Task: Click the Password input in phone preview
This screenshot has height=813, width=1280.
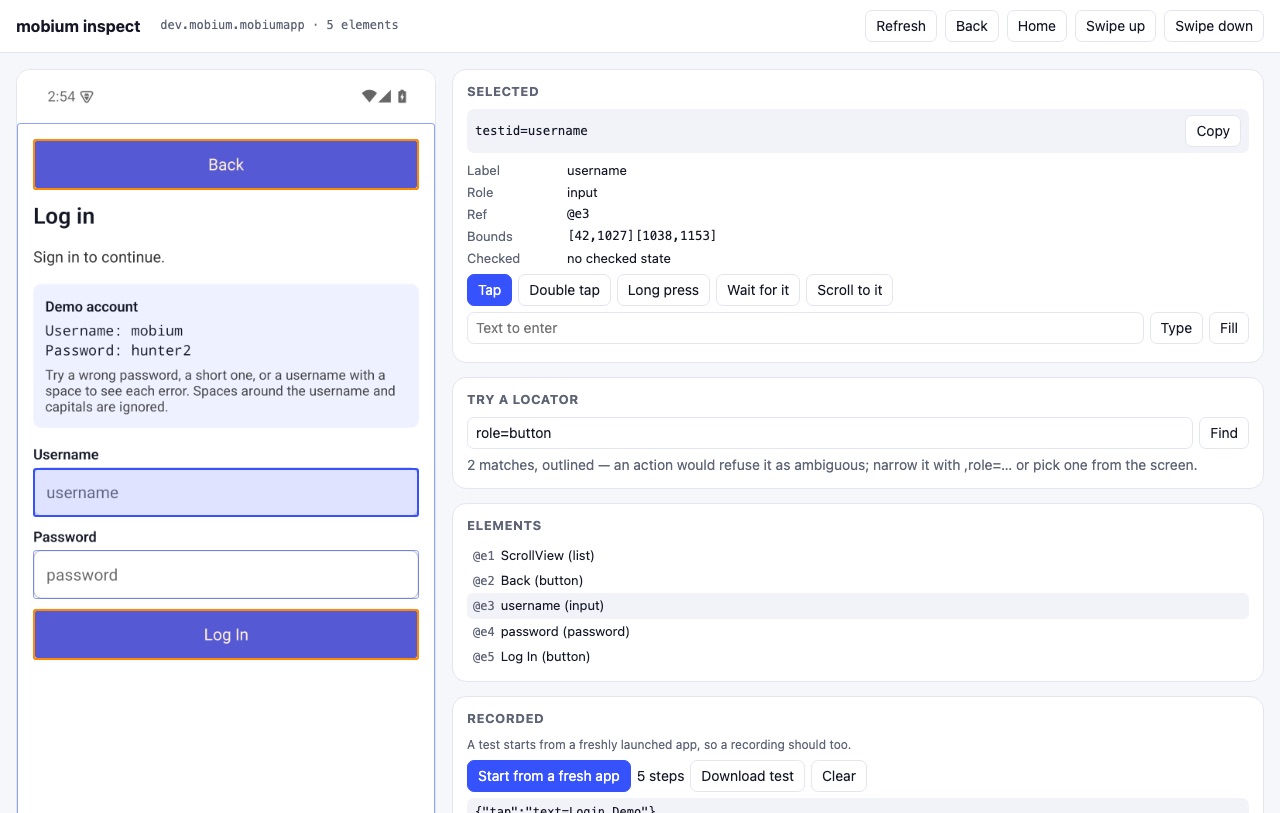Action: [226, 575]
